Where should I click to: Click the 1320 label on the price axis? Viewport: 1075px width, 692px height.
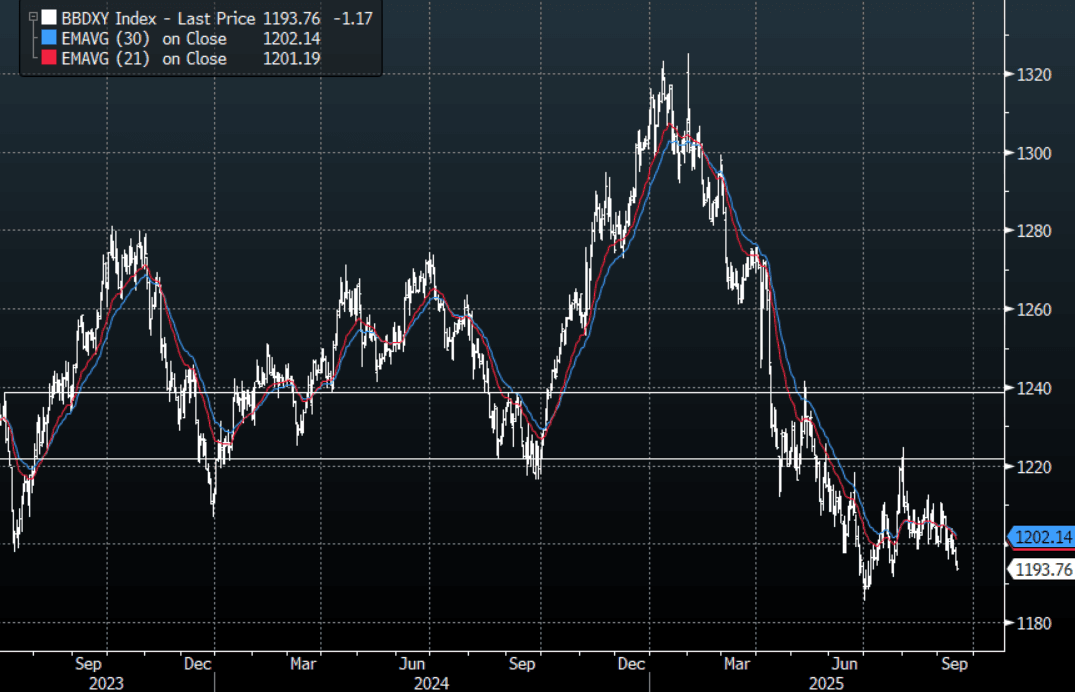(1034, 75)
